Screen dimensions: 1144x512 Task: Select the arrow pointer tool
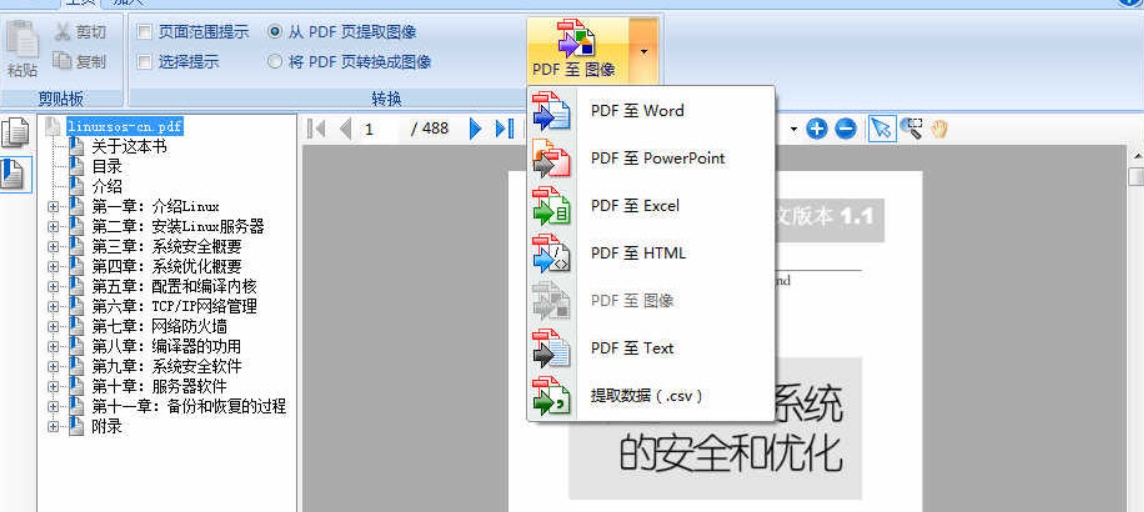tap(881, 129)
